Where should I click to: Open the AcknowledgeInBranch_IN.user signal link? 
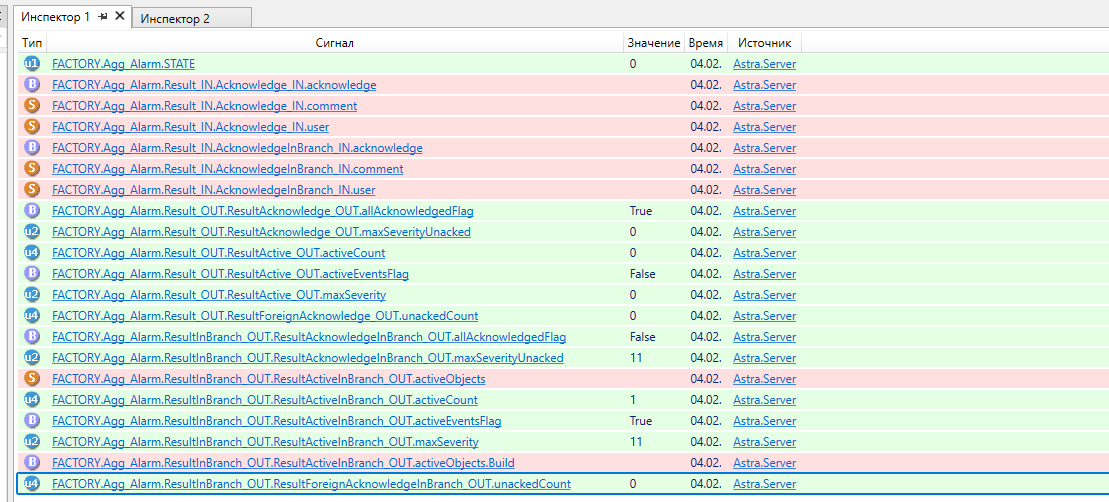tap(213, 190)
